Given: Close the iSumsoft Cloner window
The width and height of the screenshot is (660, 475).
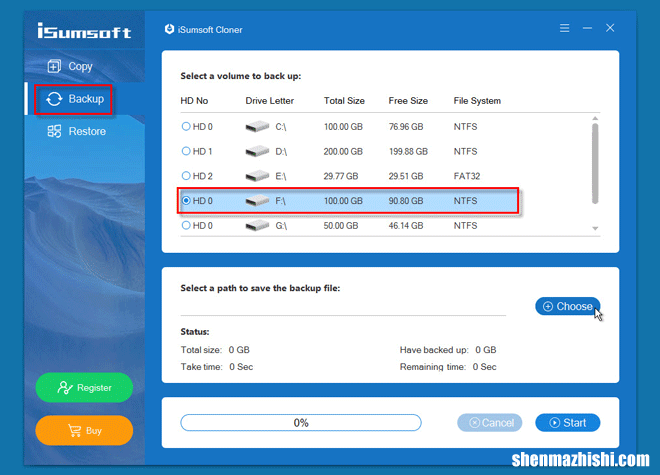Looking at the screenshot, I should (610, 28).
